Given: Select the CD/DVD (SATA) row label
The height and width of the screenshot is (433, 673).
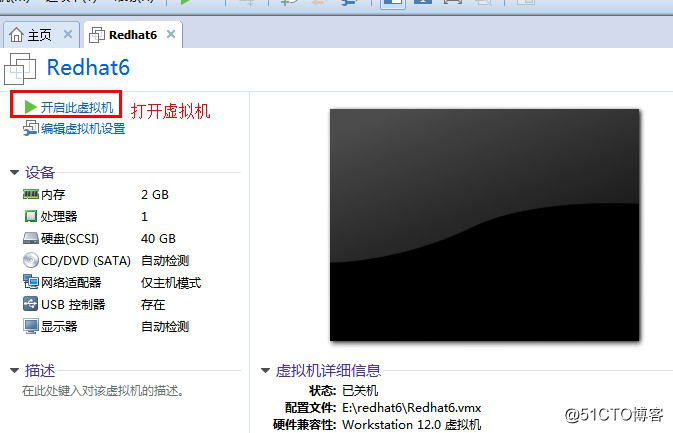Looking at the screenshot, I should (x=86, y=260).
